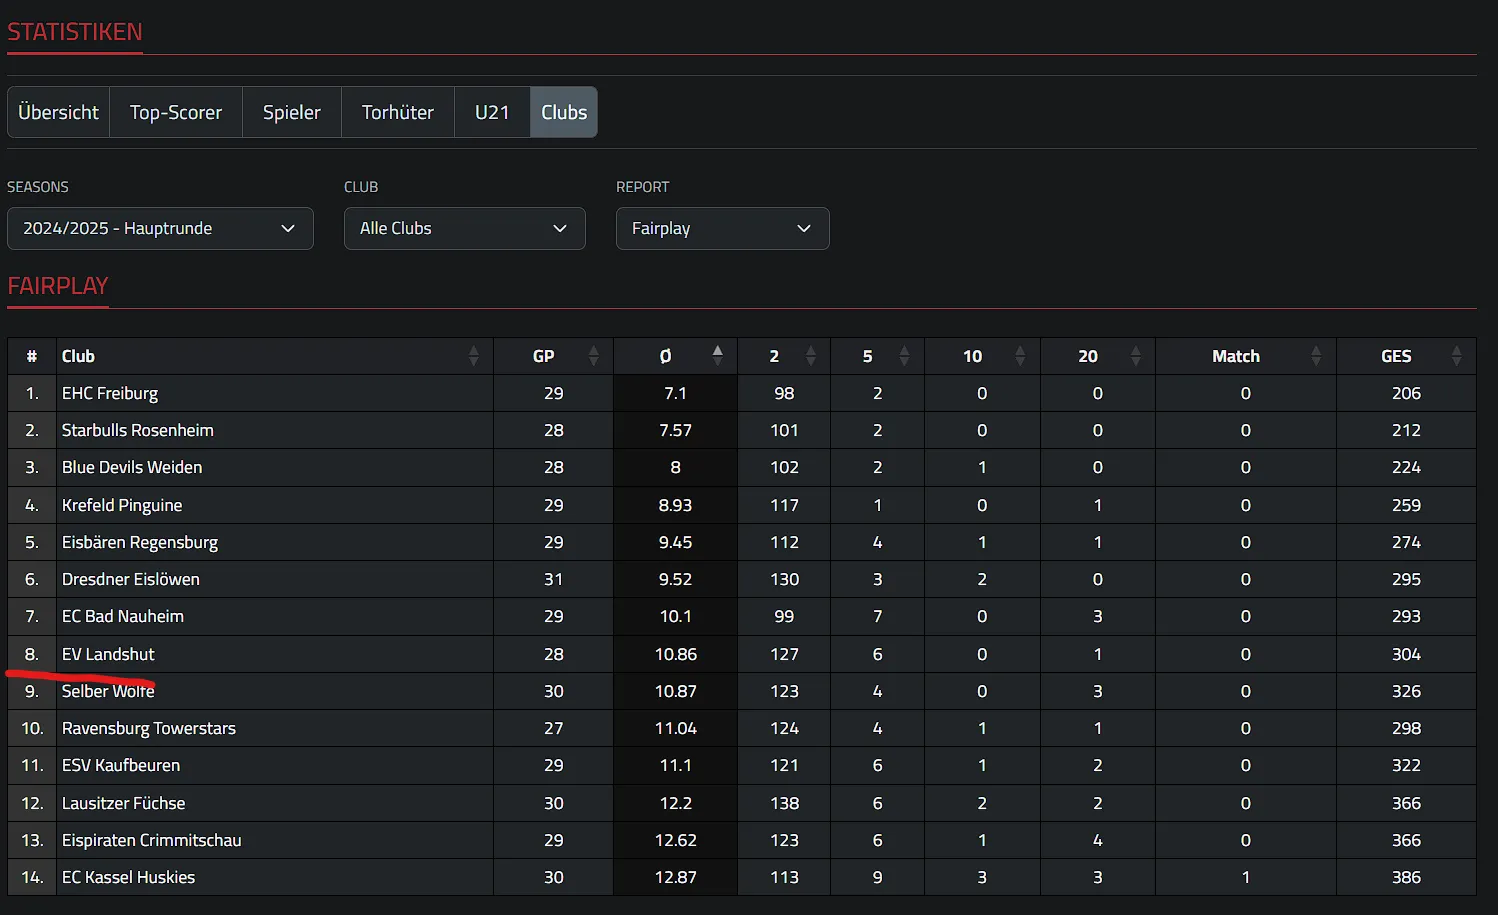
Task: Click the average value 7.57
Action: [x=675, y=430]
